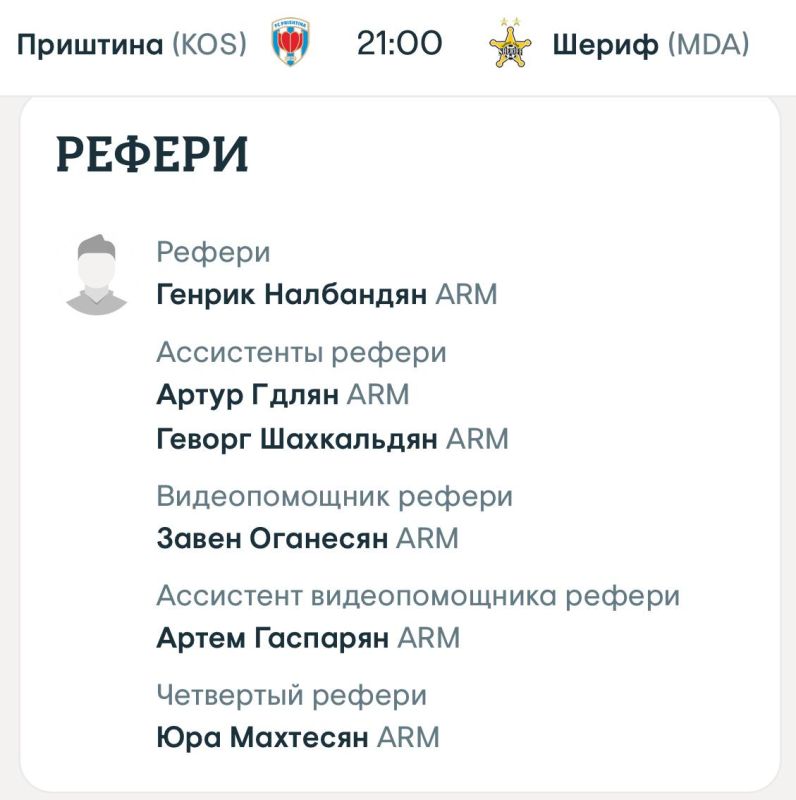Click the Видеопомощник рефери label

[x=334, y=496]
